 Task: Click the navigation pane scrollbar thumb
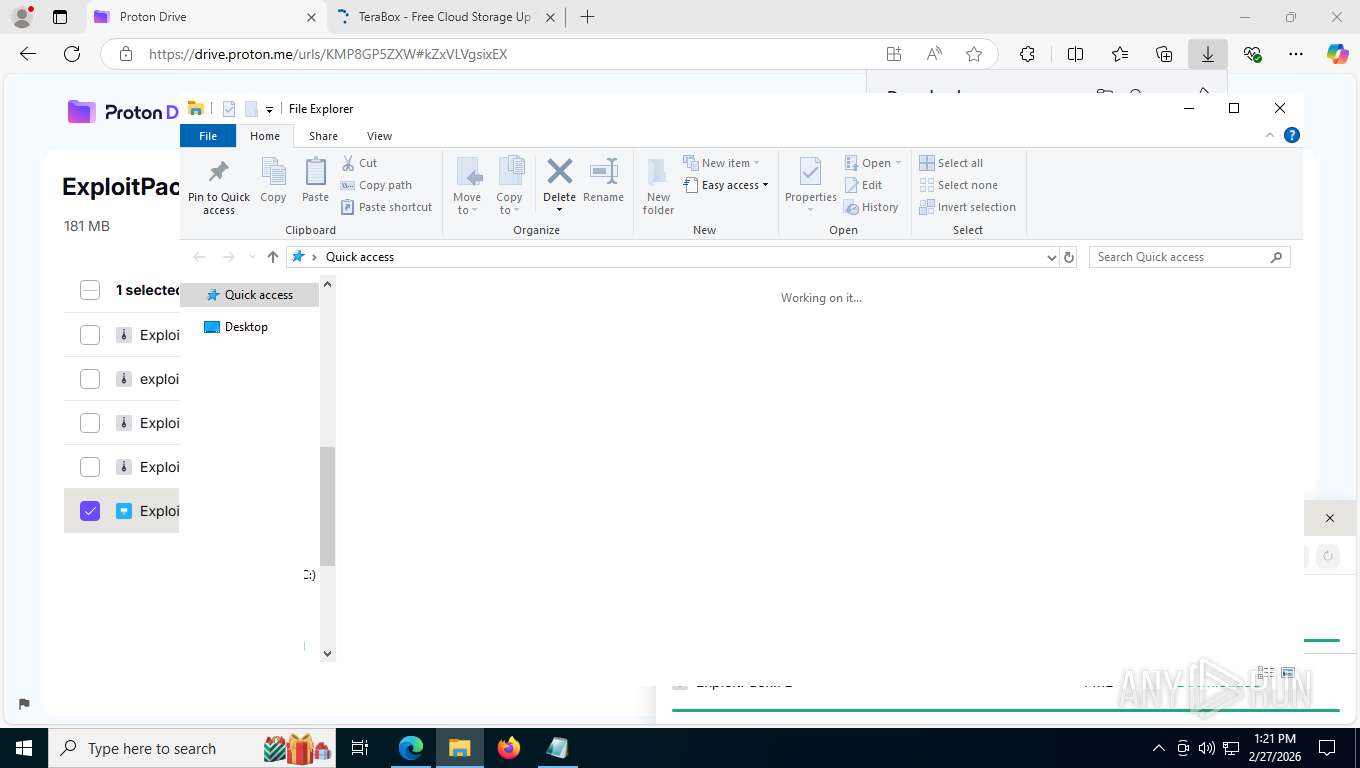tap(327, 507)
